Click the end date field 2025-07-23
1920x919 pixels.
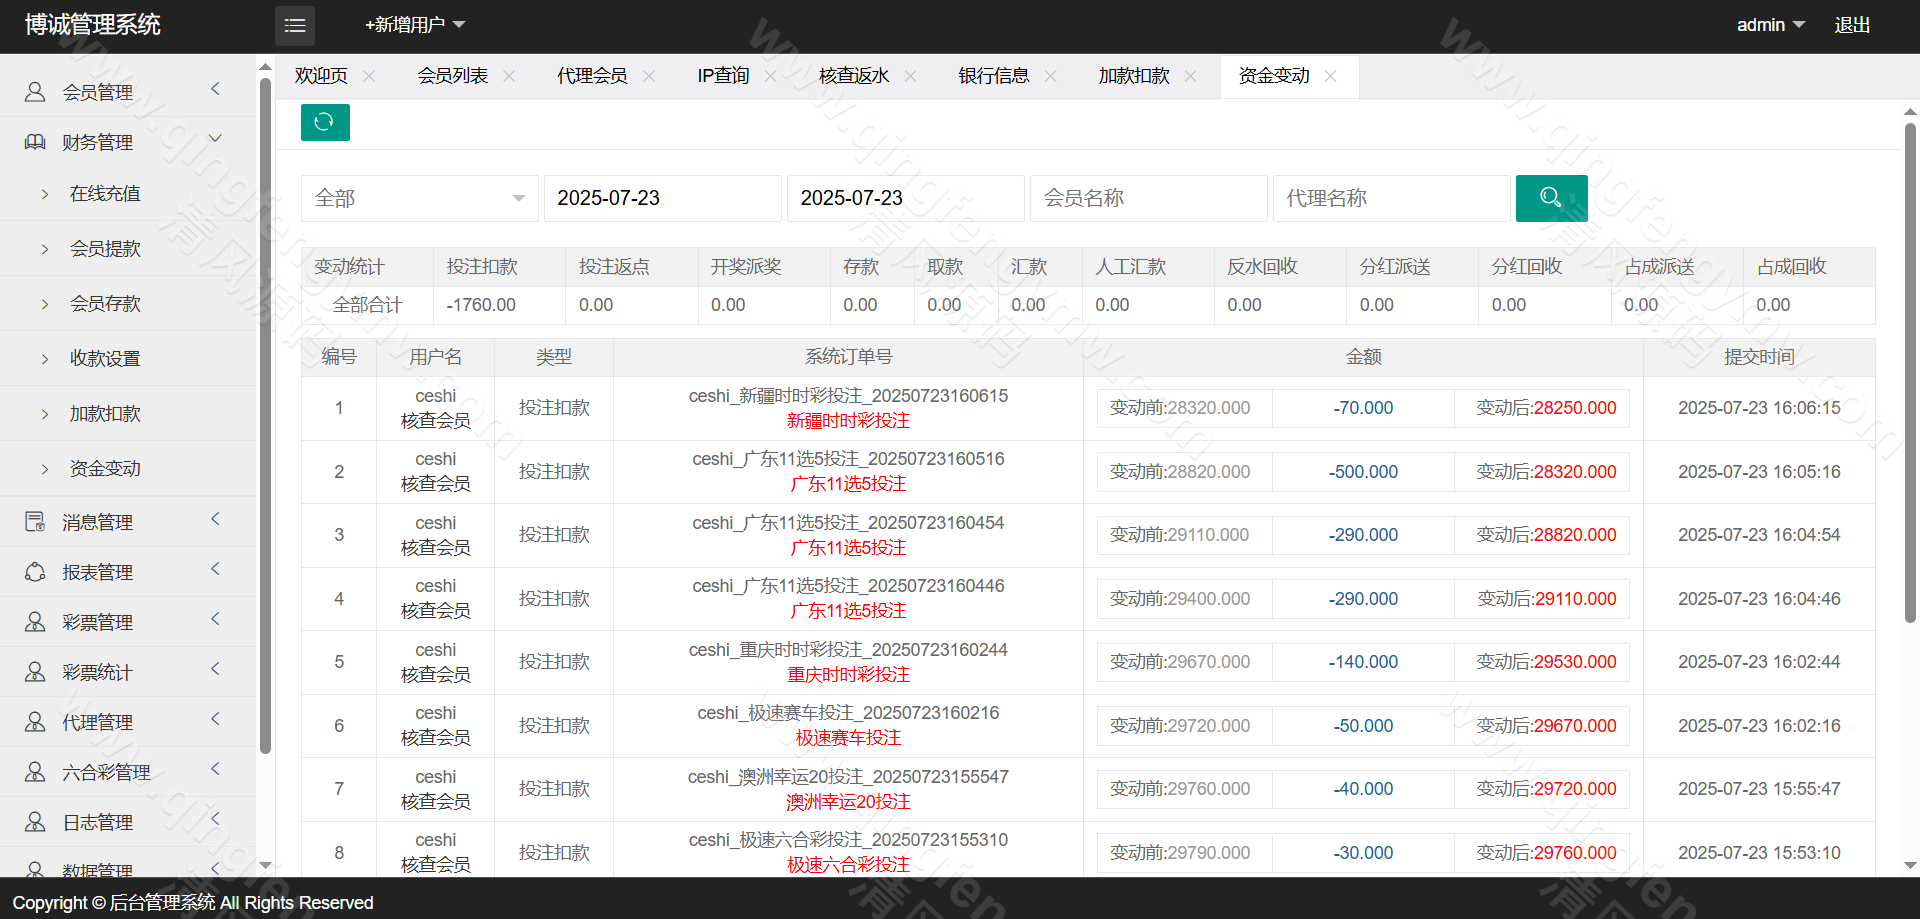906,198
